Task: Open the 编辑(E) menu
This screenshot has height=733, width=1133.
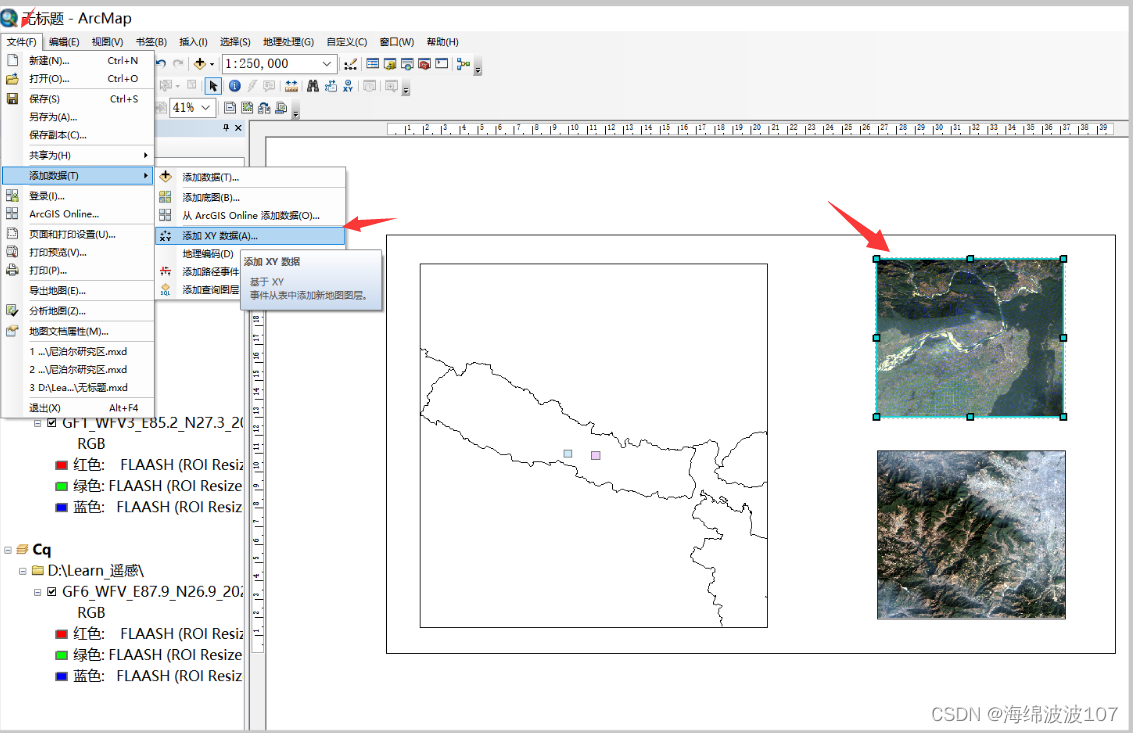Action: coord(64,42)
